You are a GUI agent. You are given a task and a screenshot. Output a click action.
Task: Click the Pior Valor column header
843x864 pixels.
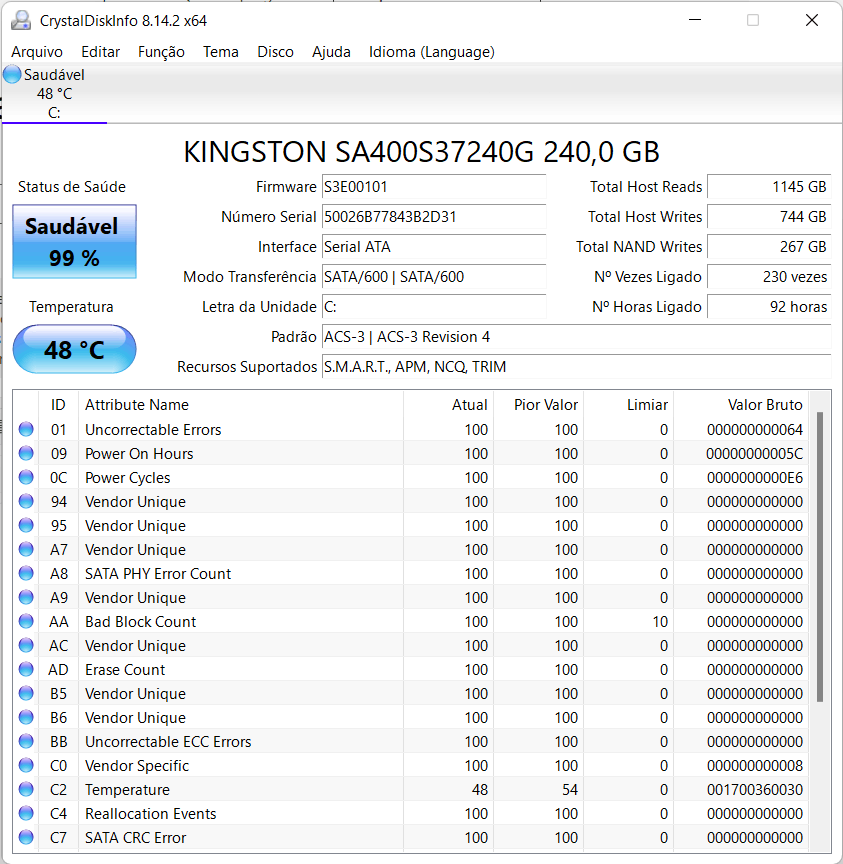click(x=539, y=404)
